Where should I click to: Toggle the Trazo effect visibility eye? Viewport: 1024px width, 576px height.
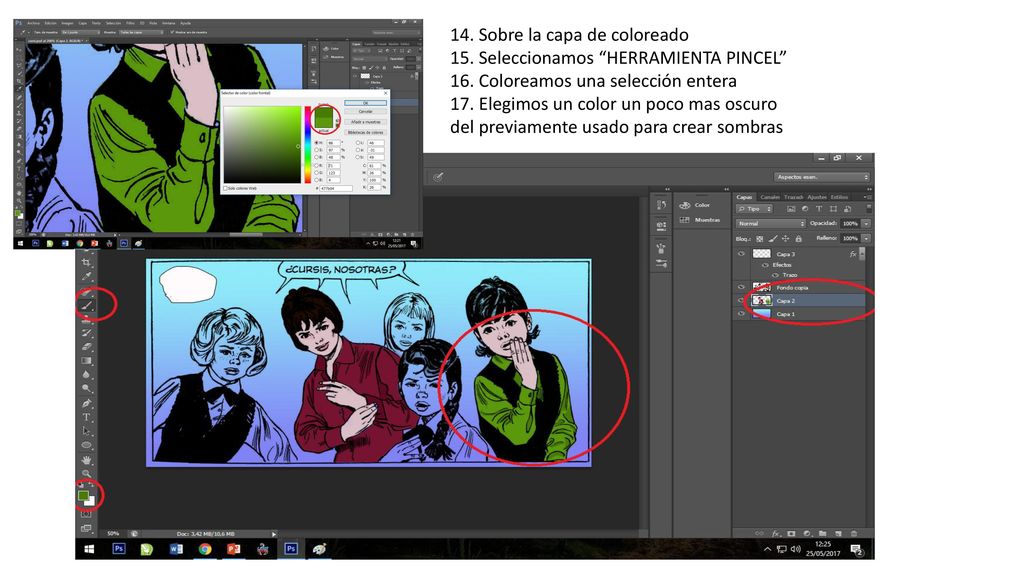[x=775, y=275]
